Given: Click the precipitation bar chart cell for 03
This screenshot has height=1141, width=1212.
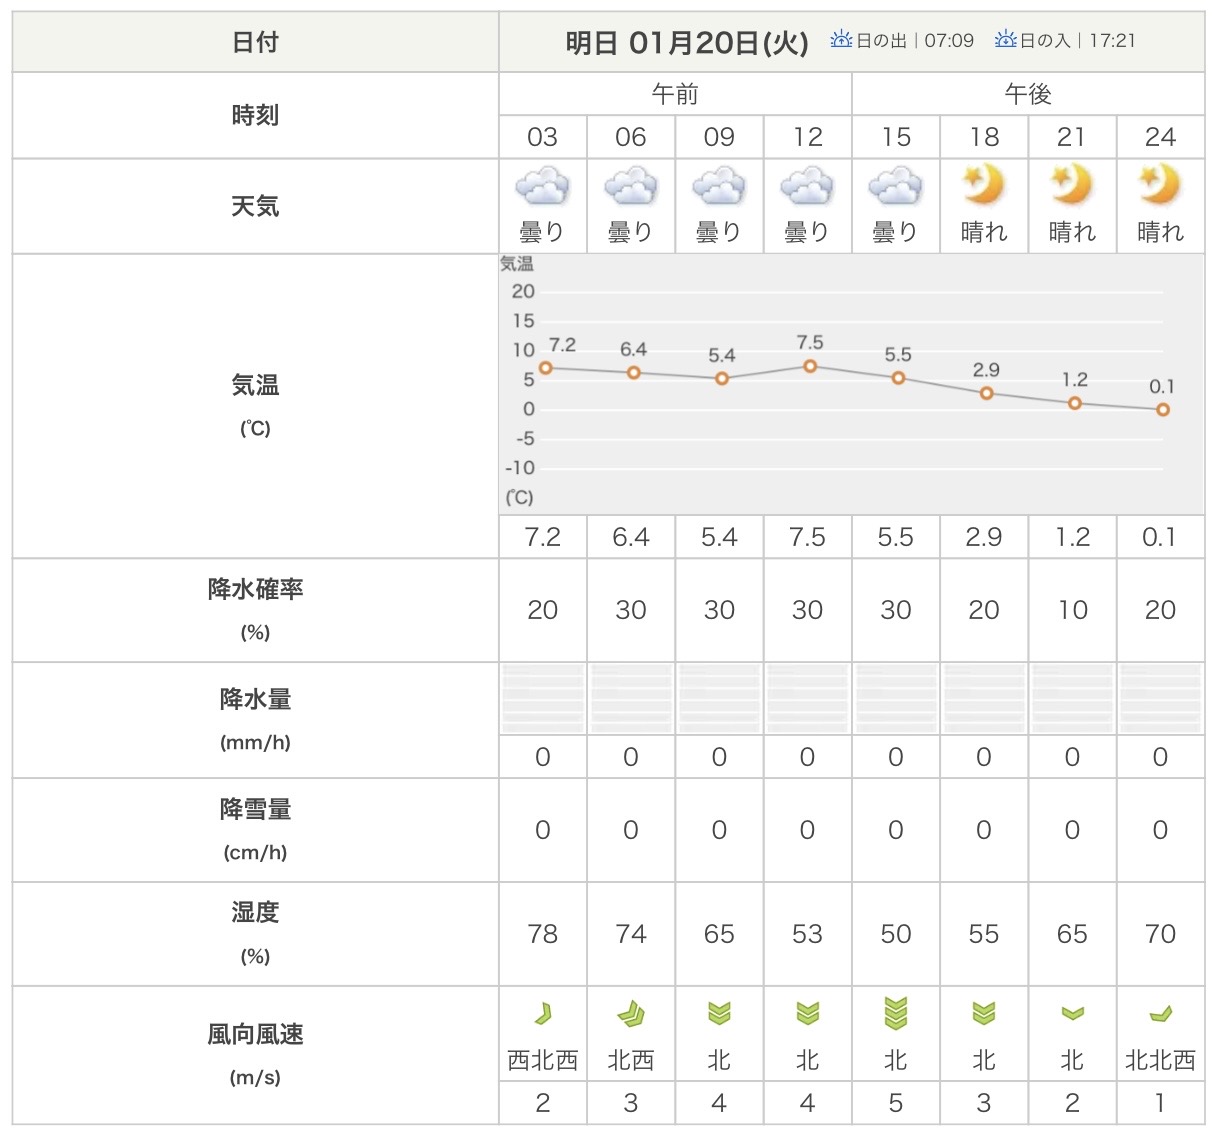Looking at the screenshot, I should (x=542, y=698).
